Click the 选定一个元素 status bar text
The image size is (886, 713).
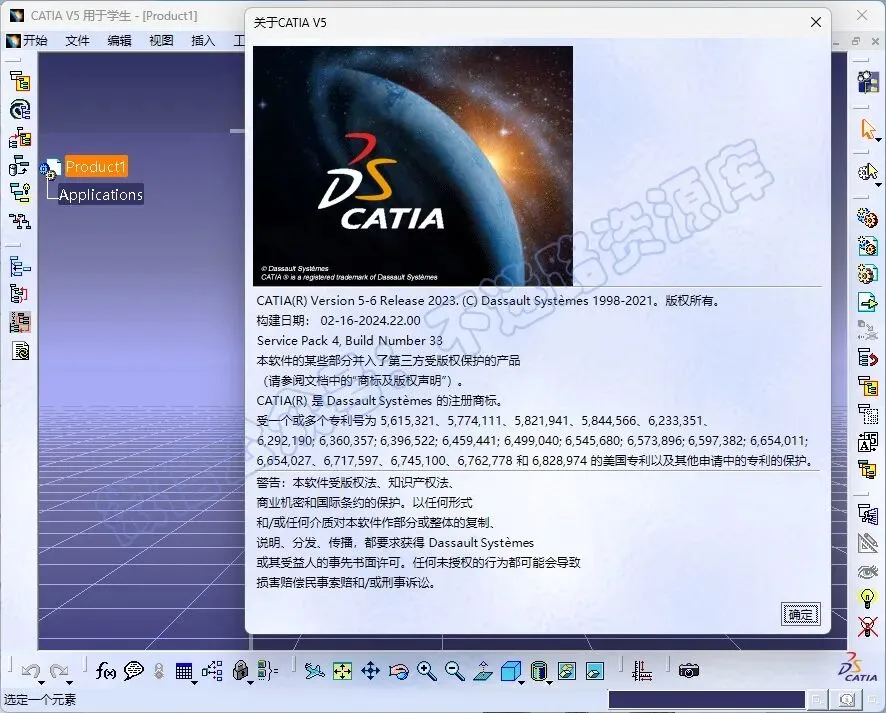(40, 699)
